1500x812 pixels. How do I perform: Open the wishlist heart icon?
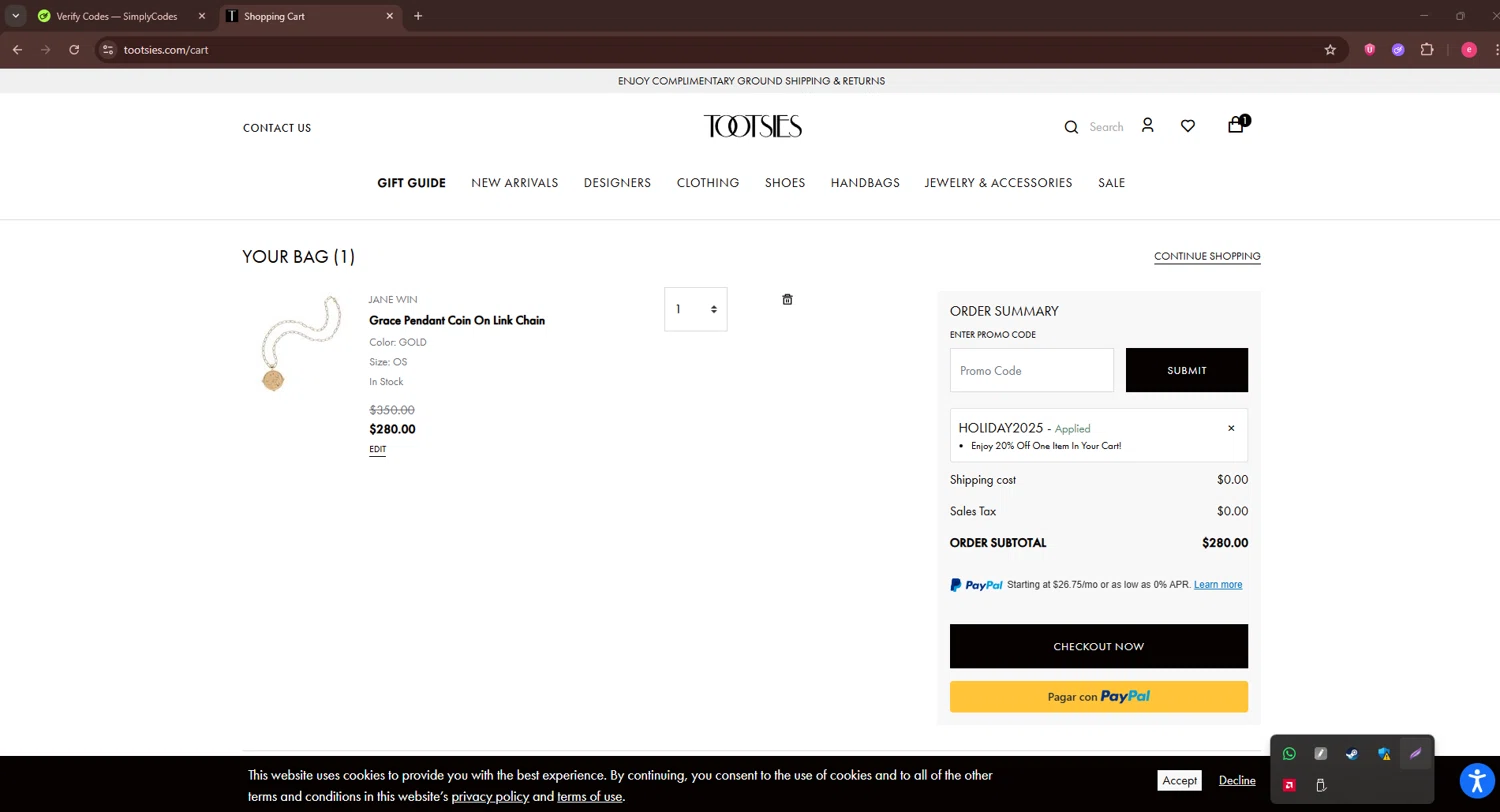pyautogui.click(x=1188, y=126)
